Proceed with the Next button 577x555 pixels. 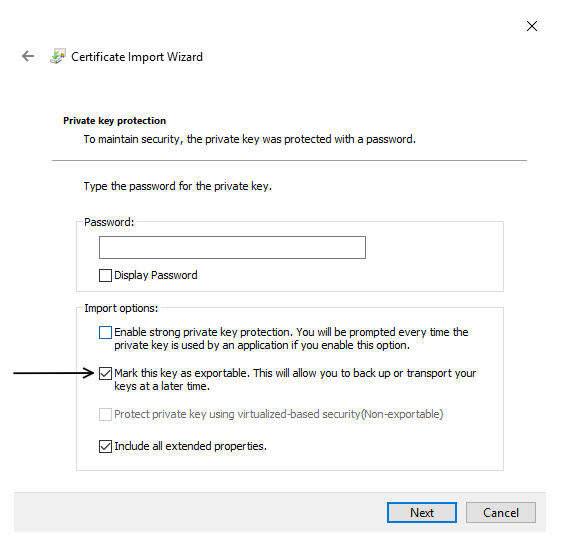click(422, 512)
